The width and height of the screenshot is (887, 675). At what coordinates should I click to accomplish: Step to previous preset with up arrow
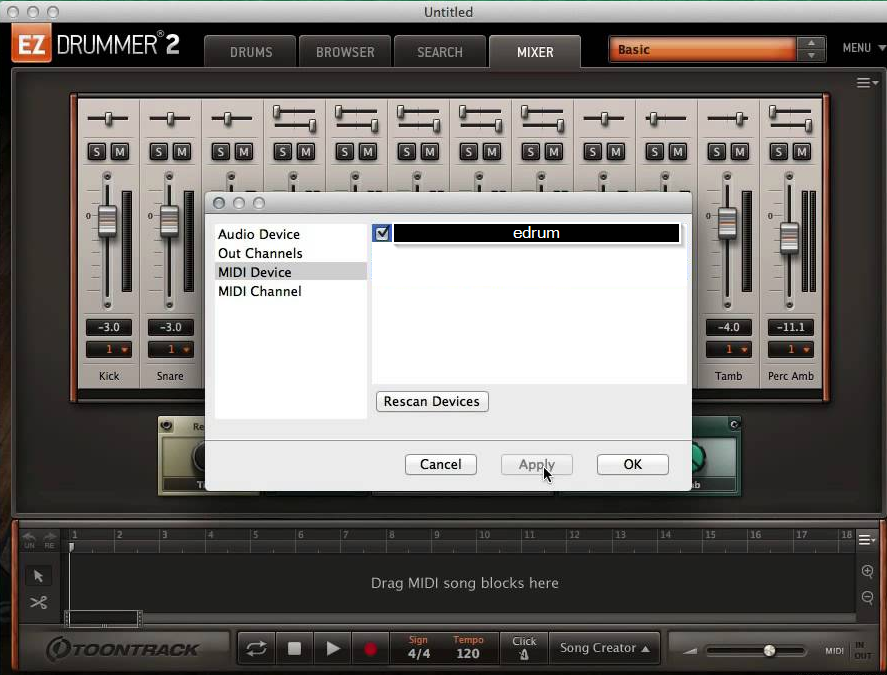click(x=811, y=44)
